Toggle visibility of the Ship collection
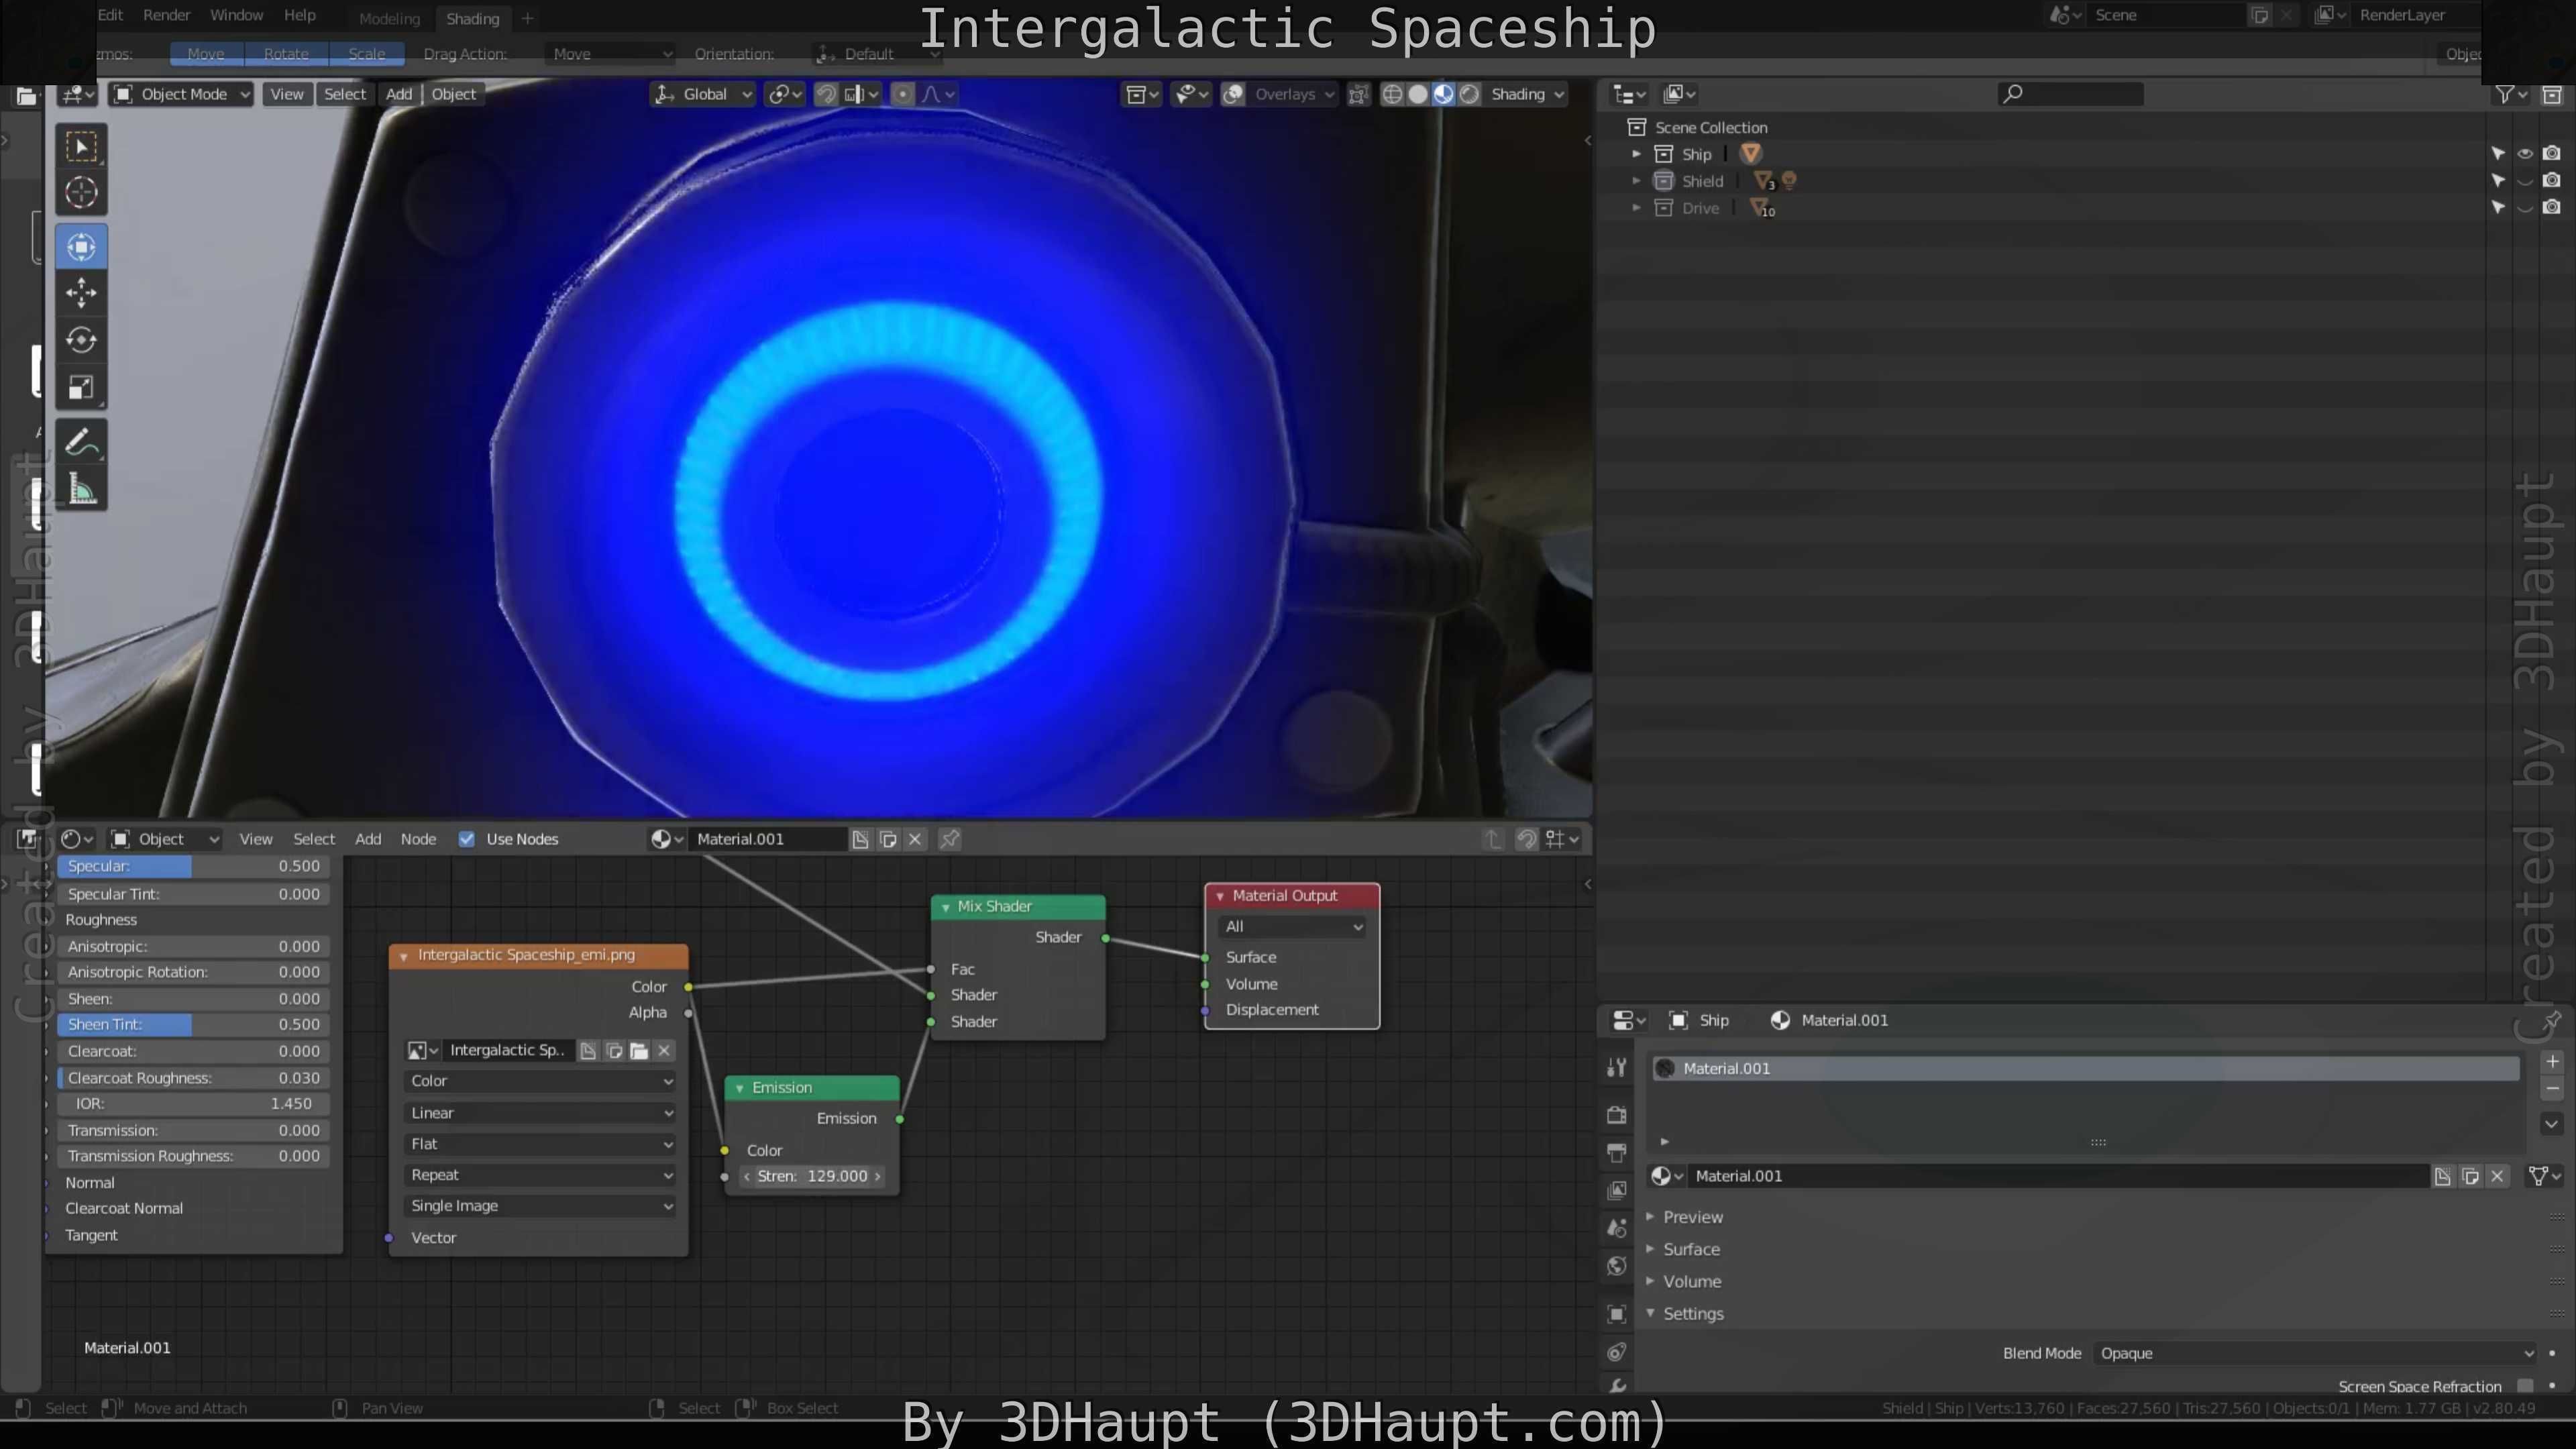The width and height of the screenshot is (2576, 1449). [2525, 154]
